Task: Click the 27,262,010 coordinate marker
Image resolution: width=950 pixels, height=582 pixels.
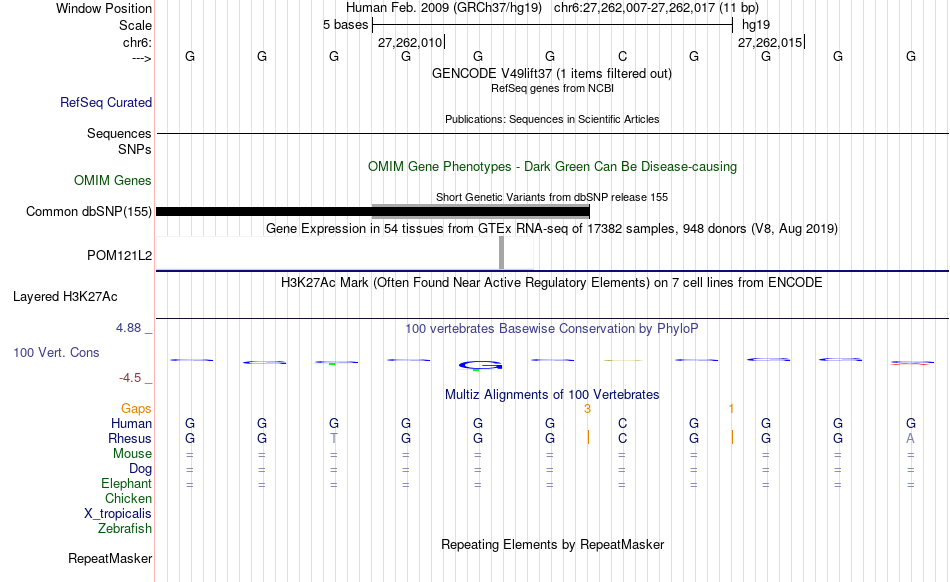Action: pyautogui.click(x=410, y=42)
